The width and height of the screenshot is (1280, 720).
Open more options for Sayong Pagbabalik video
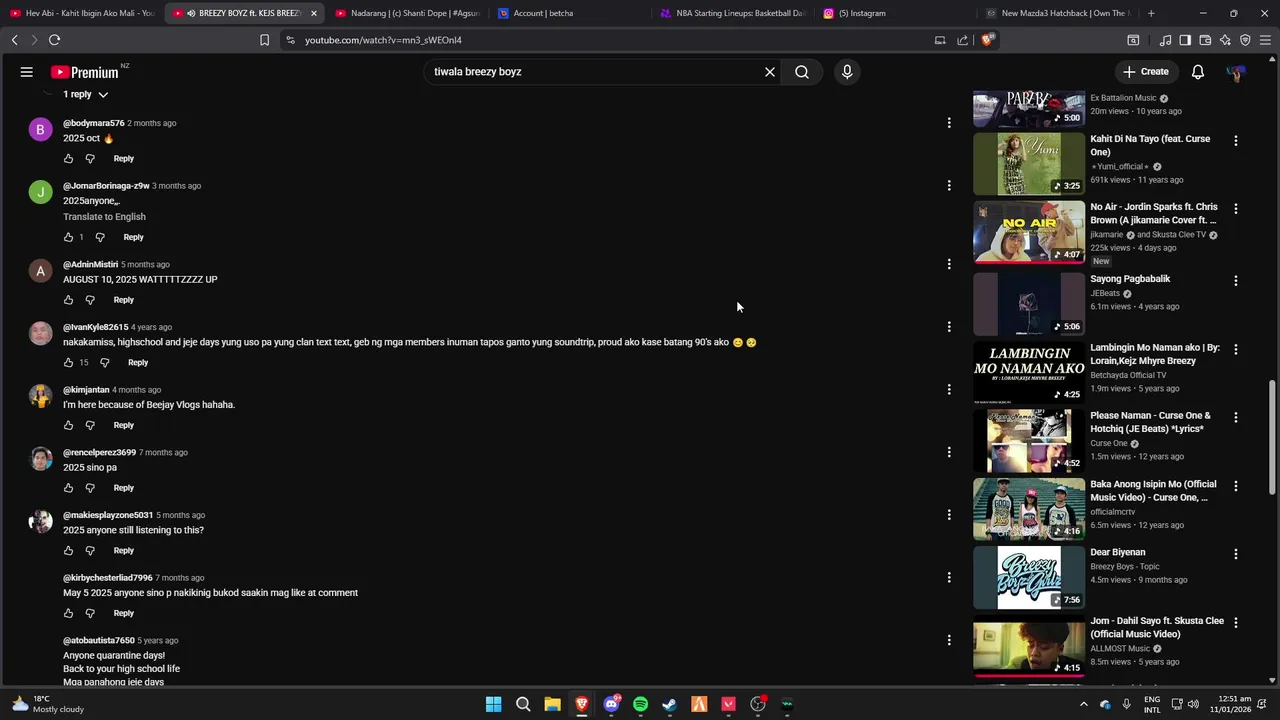(1236, 281)
